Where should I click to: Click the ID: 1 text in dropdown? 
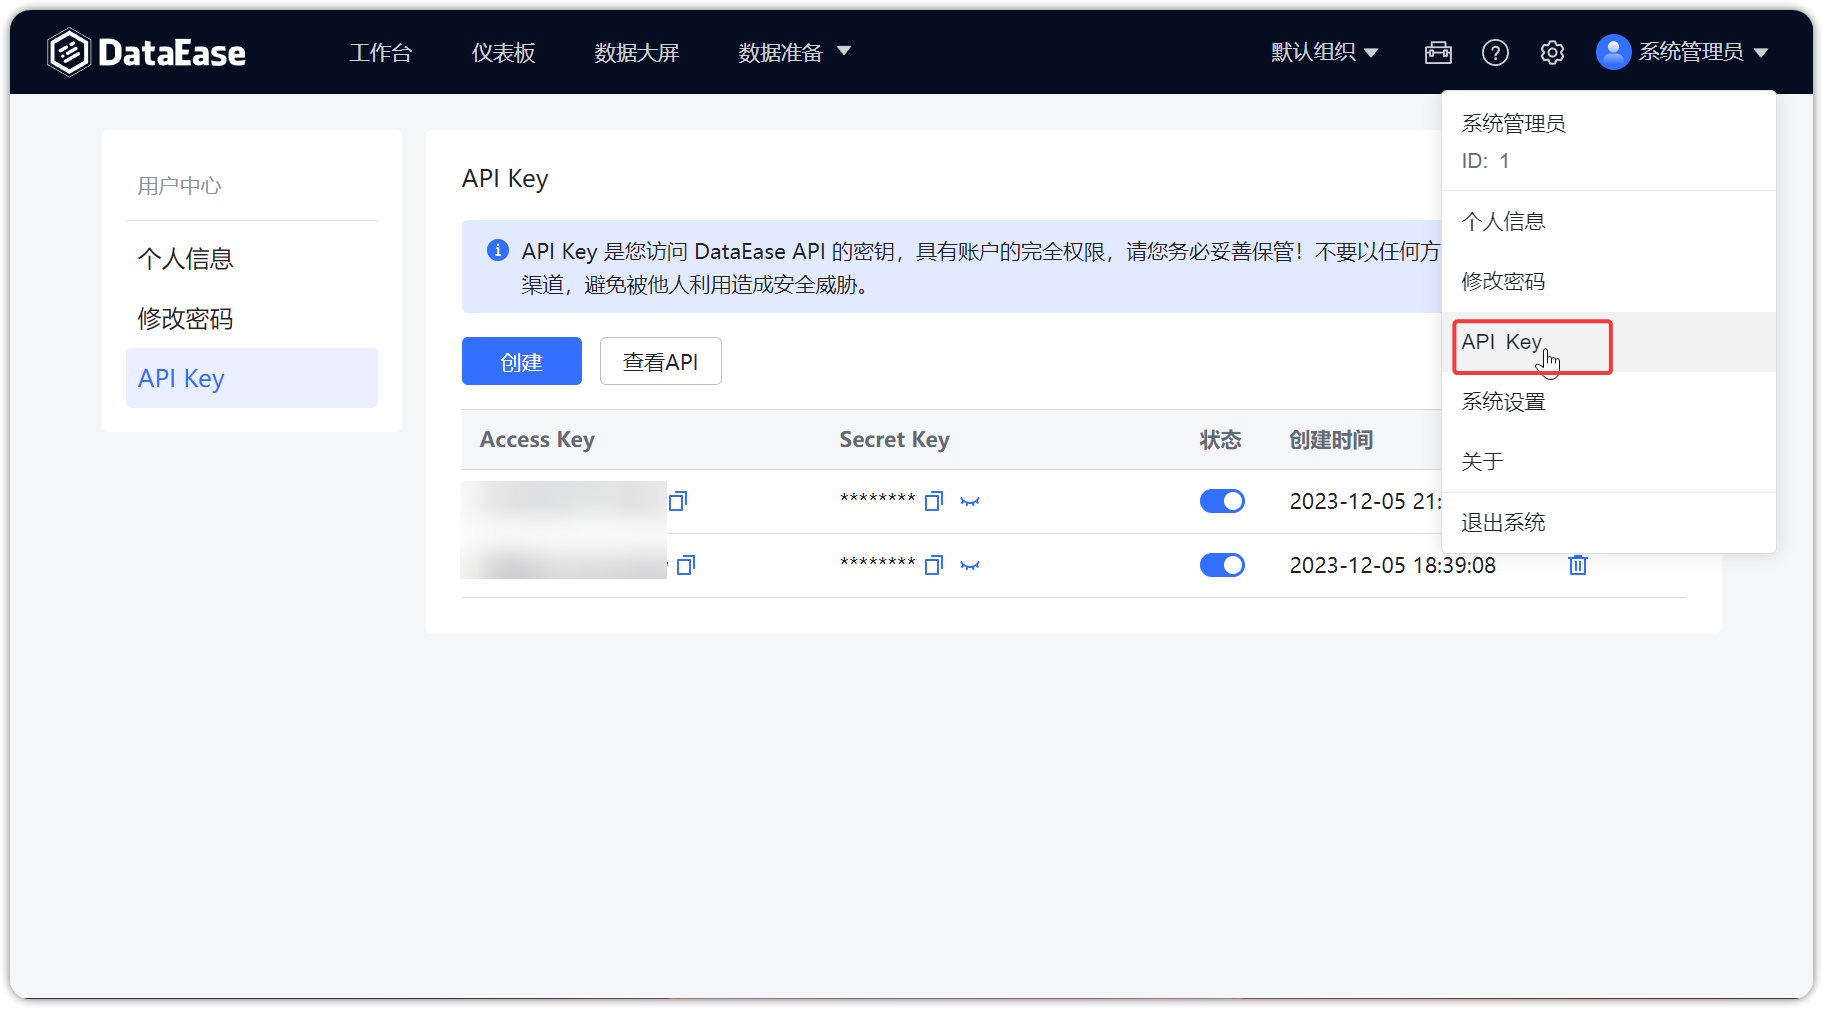point(1485,161)
